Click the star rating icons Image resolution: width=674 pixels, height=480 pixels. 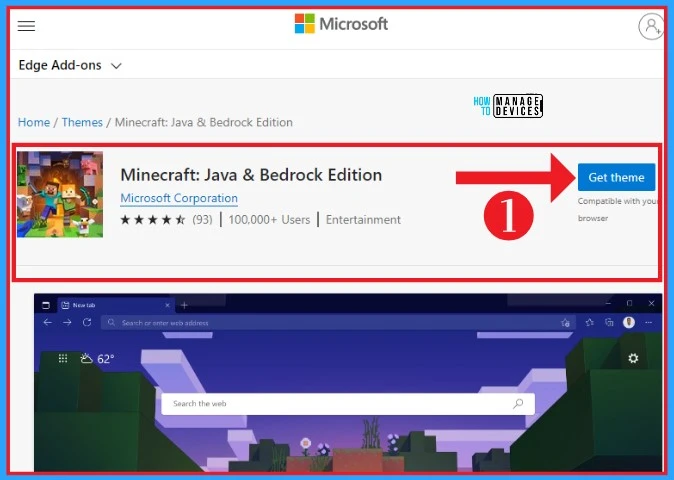click(152, 219)
